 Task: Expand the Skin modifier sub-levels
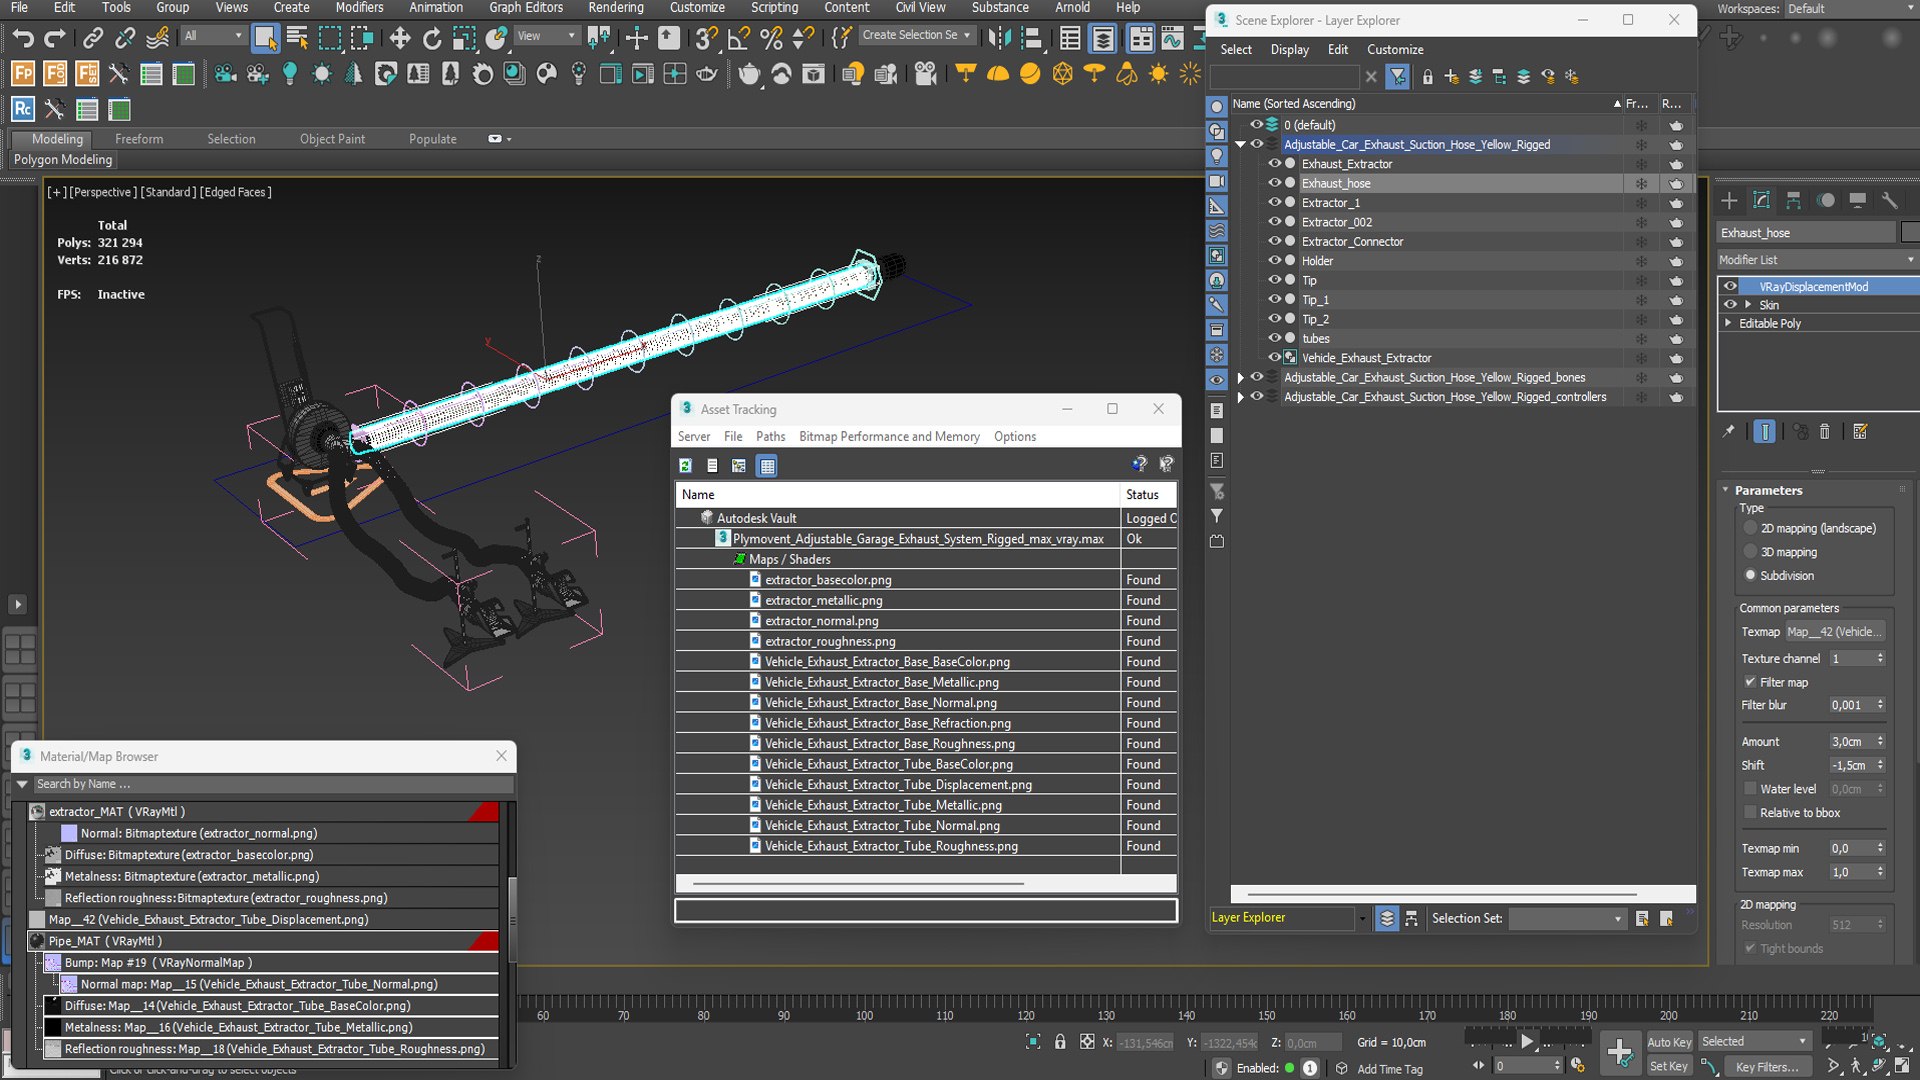click(1748, 305)
